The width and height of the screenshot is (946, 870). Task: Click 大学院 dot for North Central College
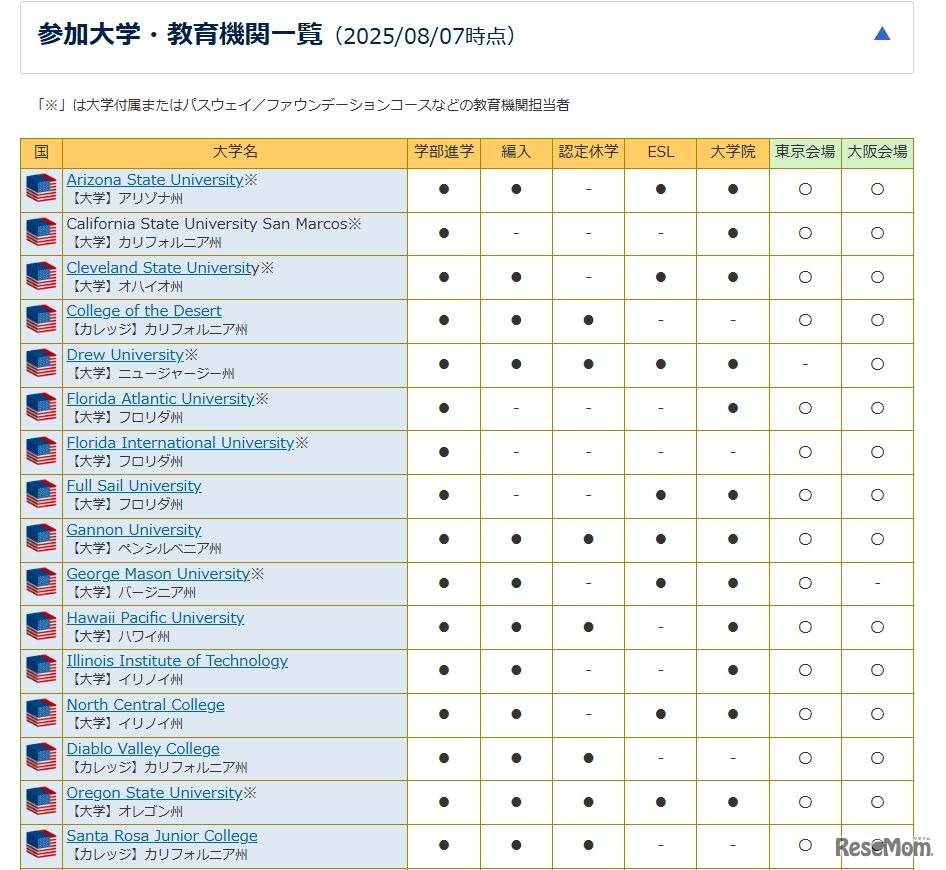732,714
